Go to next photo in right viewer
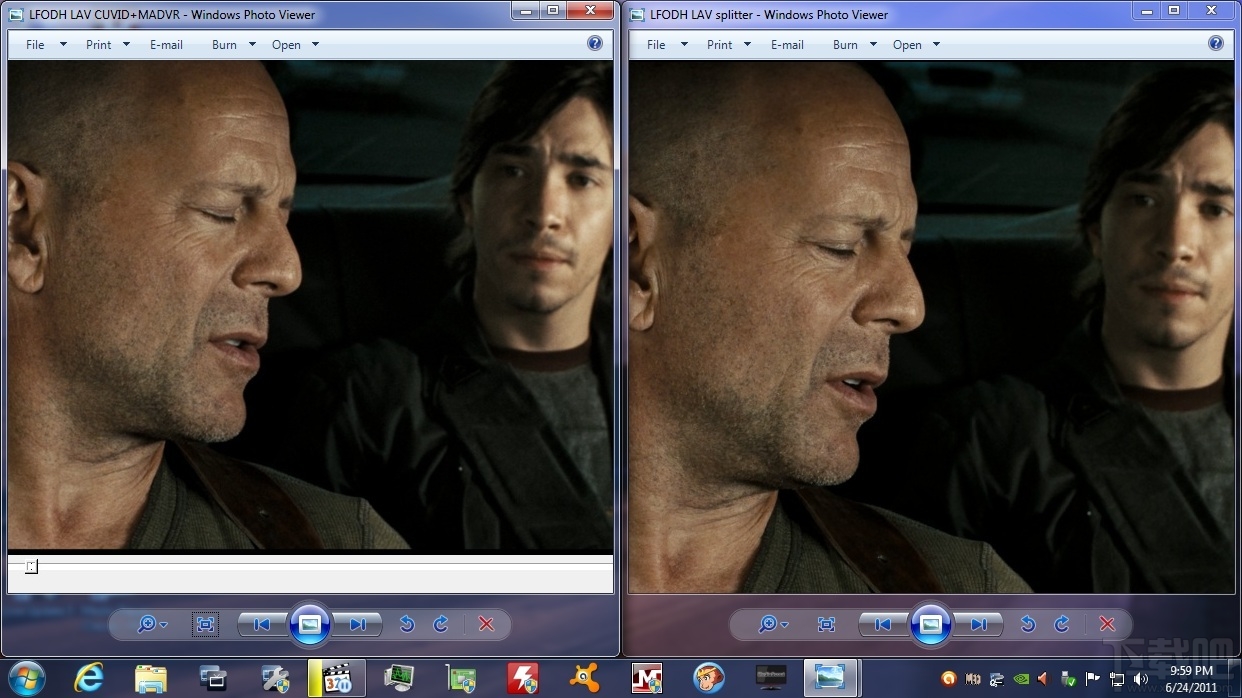This screenshot has height=698, width=1242. click(979, 625)
